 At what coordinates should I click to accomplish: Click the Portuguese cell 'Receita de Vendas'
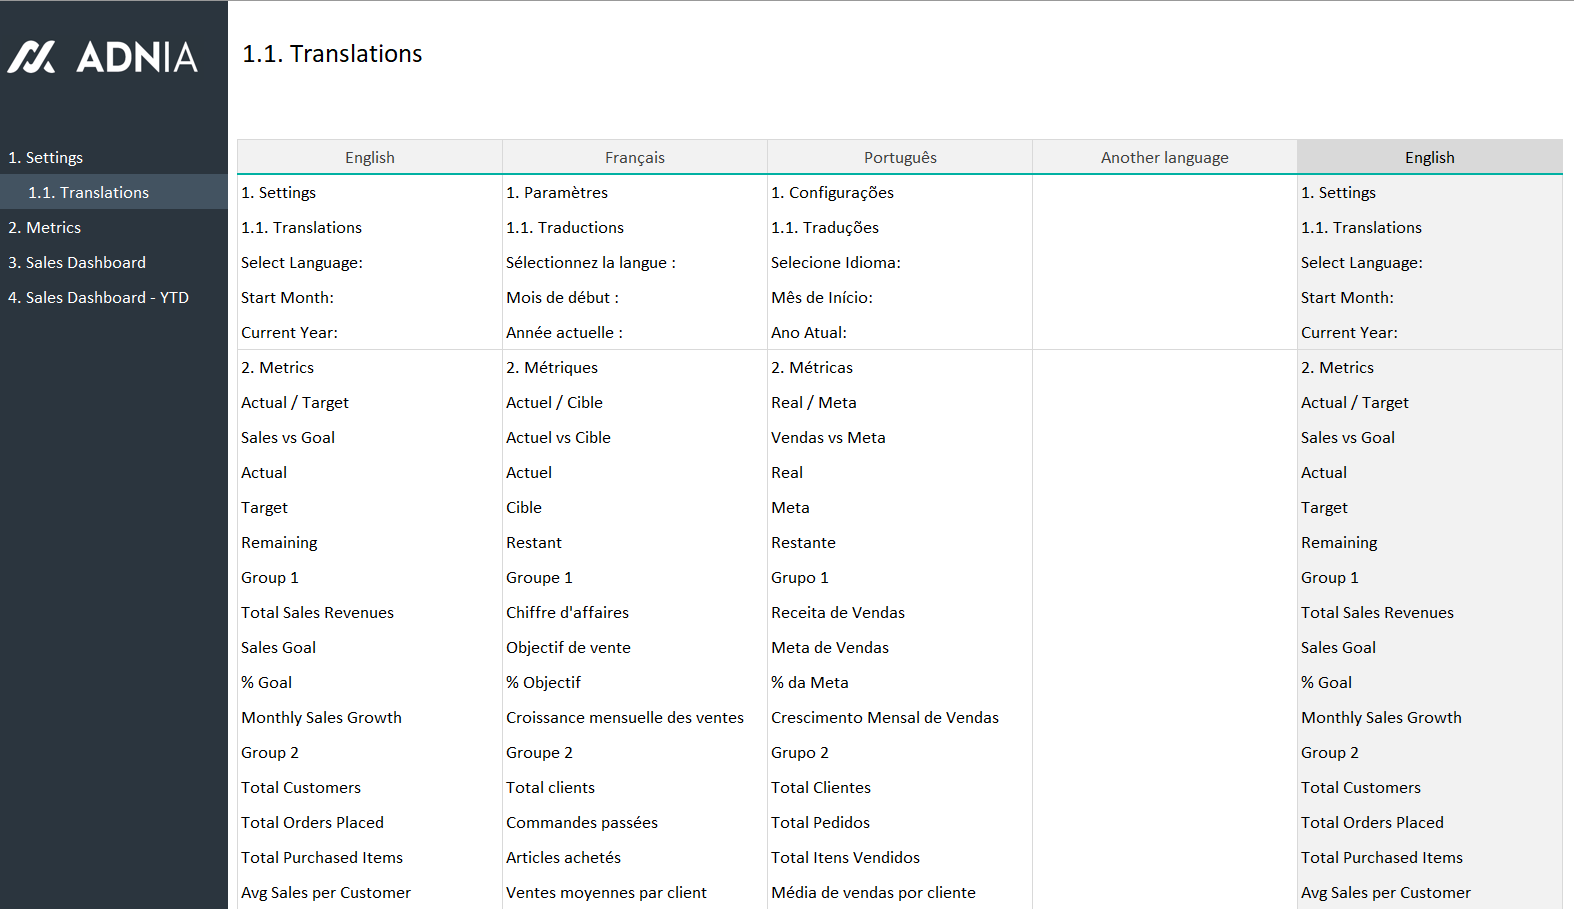[837, 613]
